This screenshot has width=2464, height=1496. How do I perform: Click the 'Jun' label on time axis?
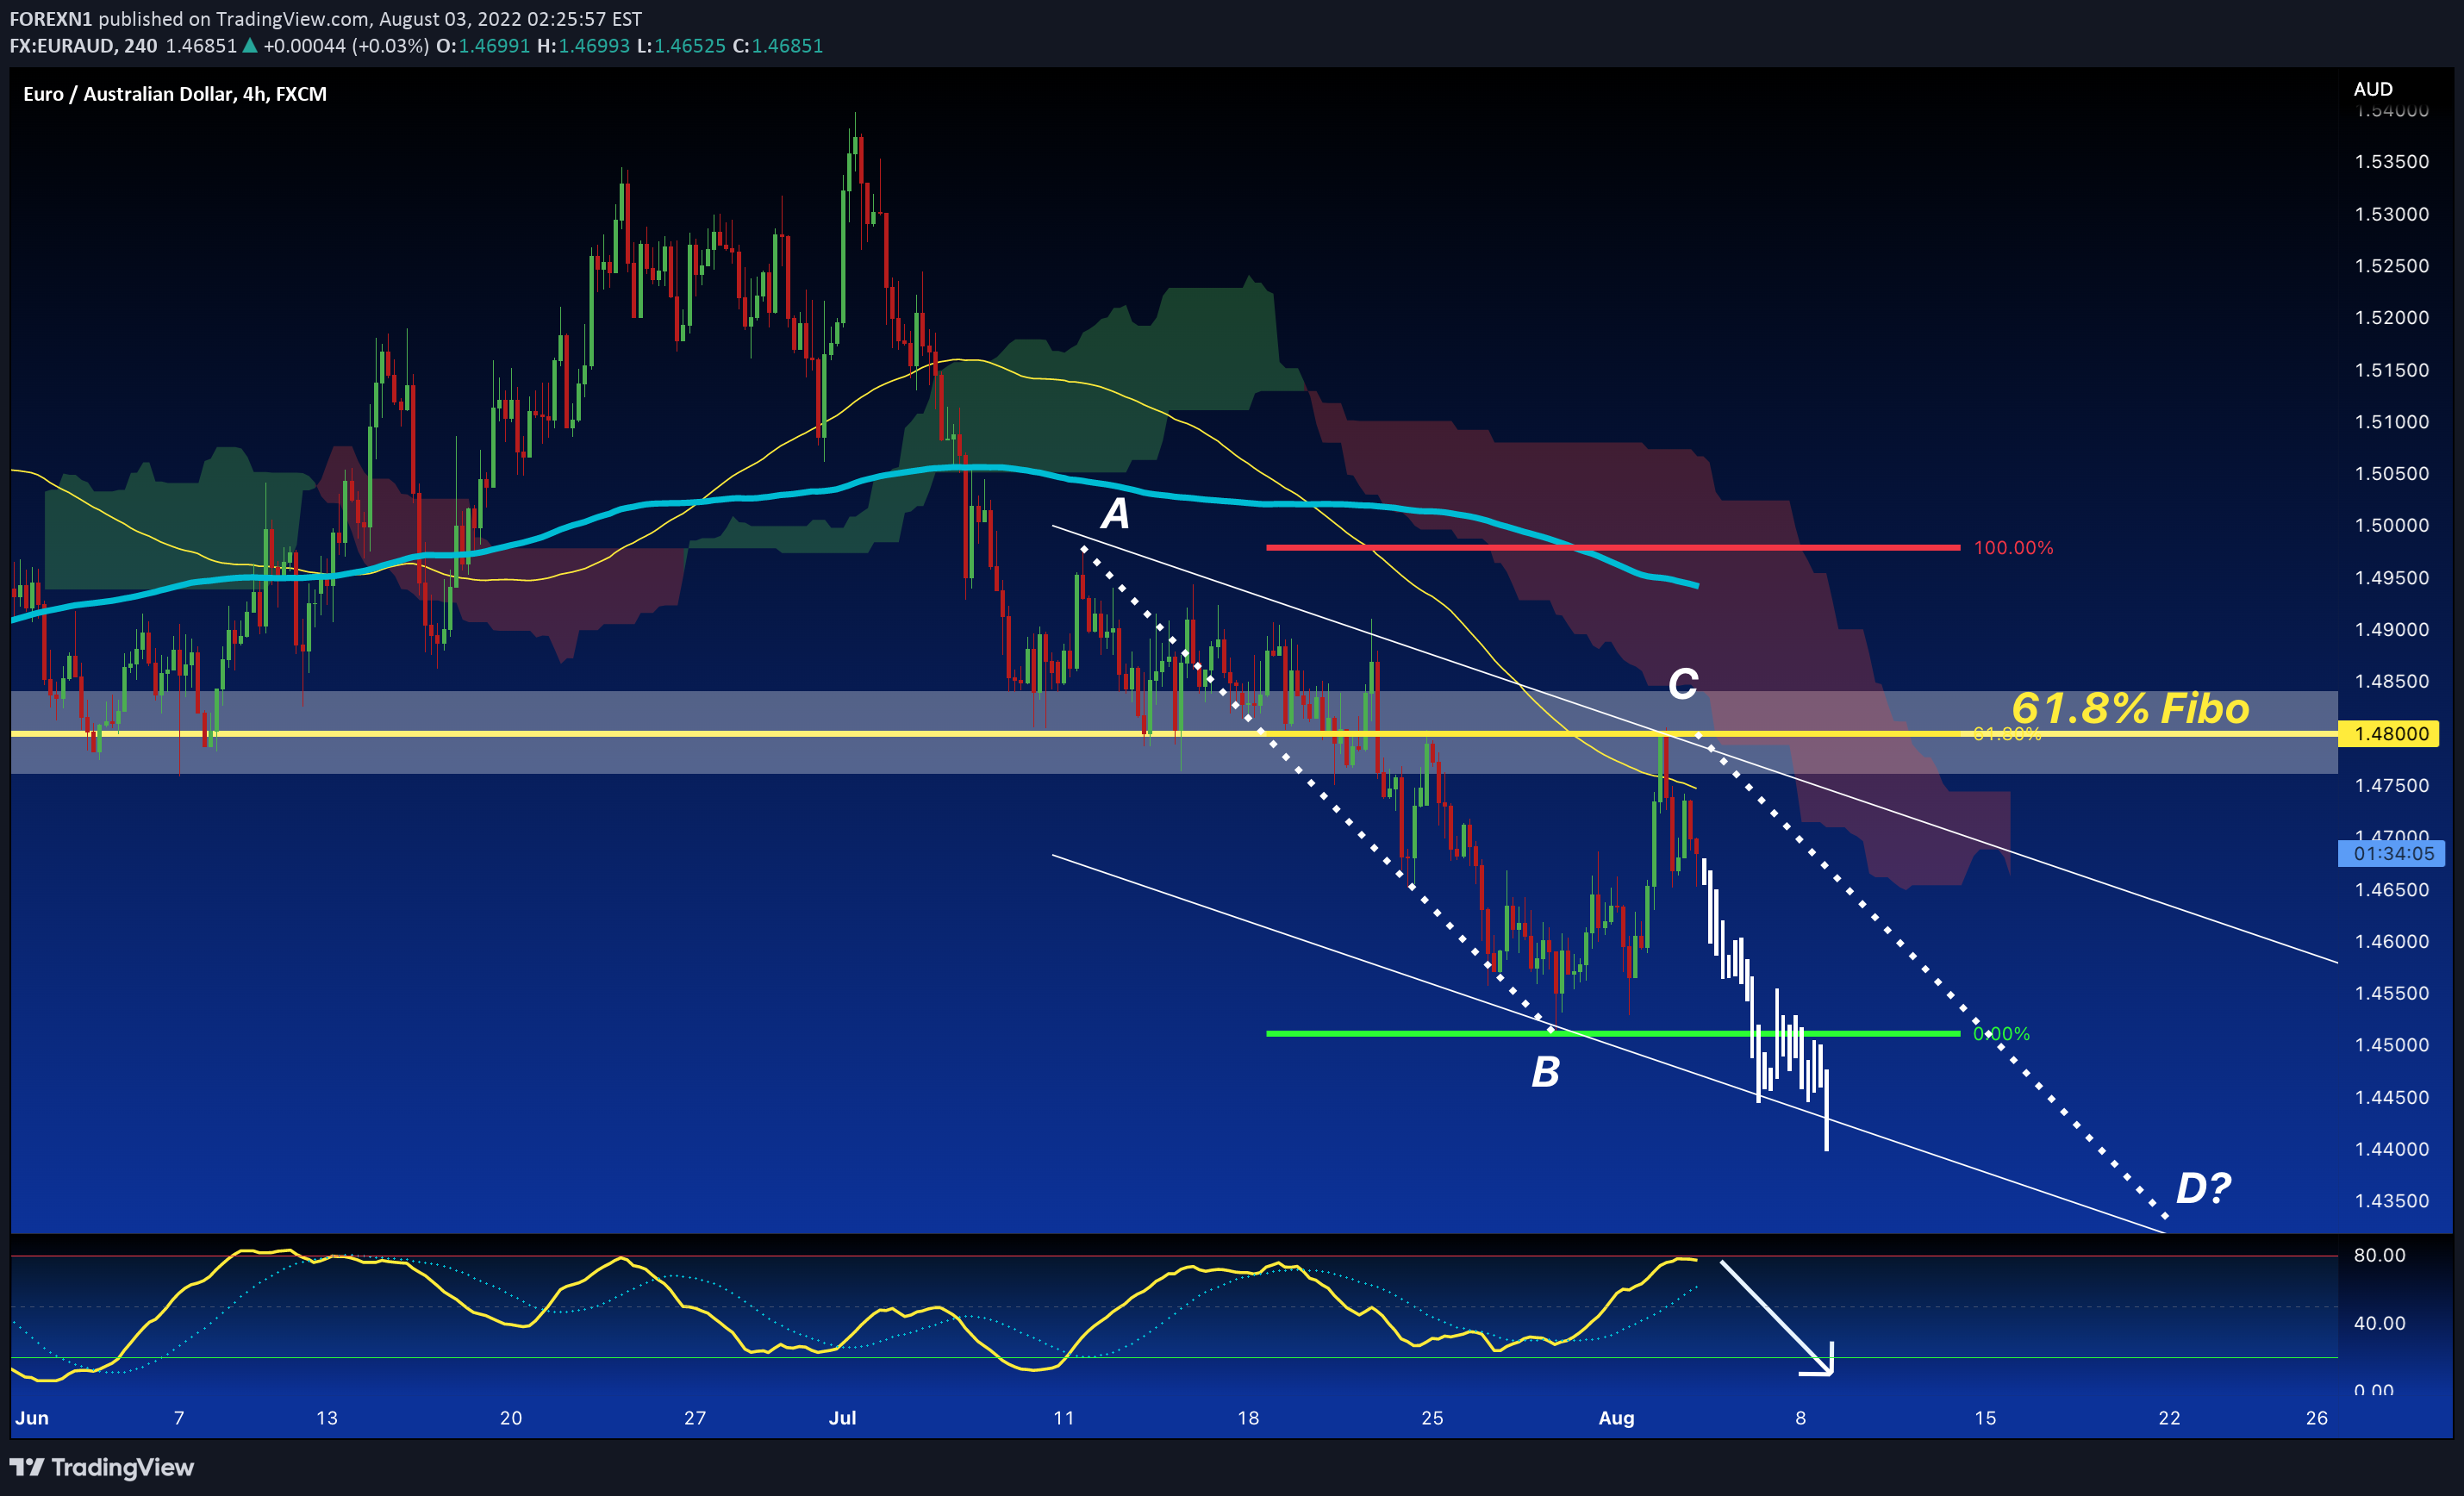click(32, 1417)
